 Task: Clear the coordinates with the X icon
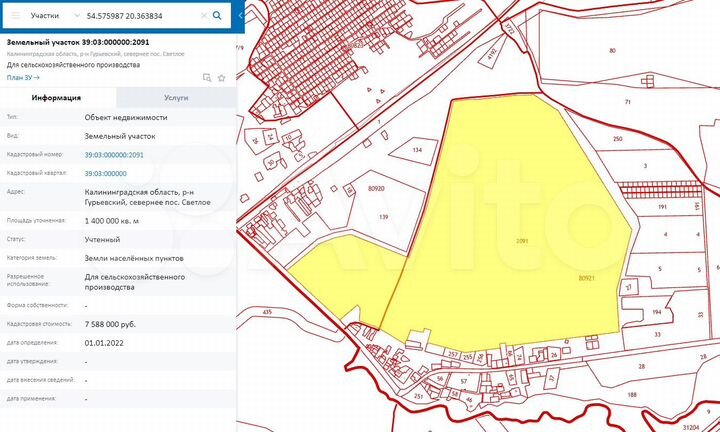point(203,16)
